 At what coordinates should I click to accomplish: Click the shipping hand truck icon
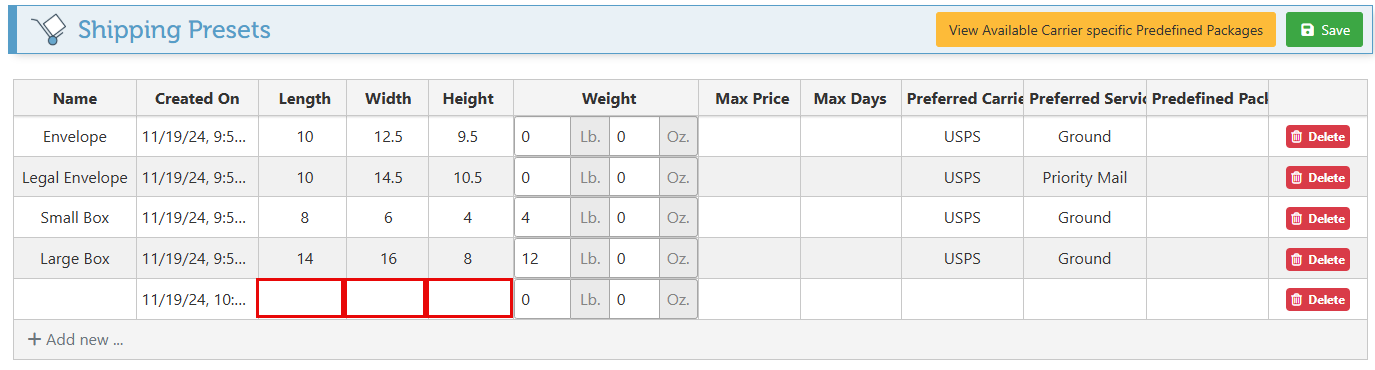pos(47,30)
